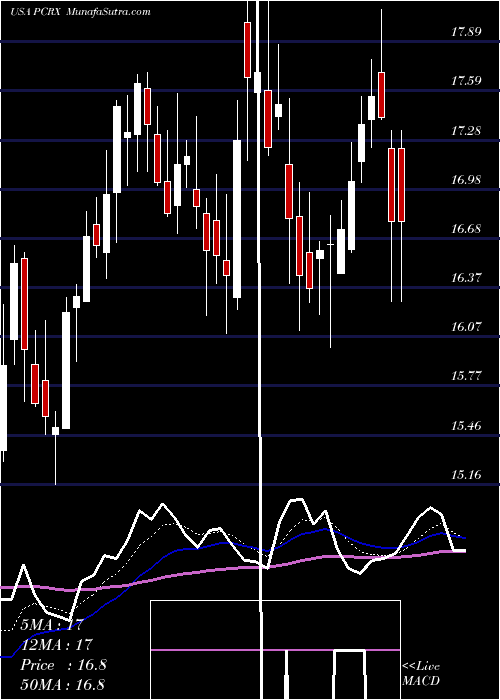
Task: Click the 16.98 price axis label
Action: [466, 180]
